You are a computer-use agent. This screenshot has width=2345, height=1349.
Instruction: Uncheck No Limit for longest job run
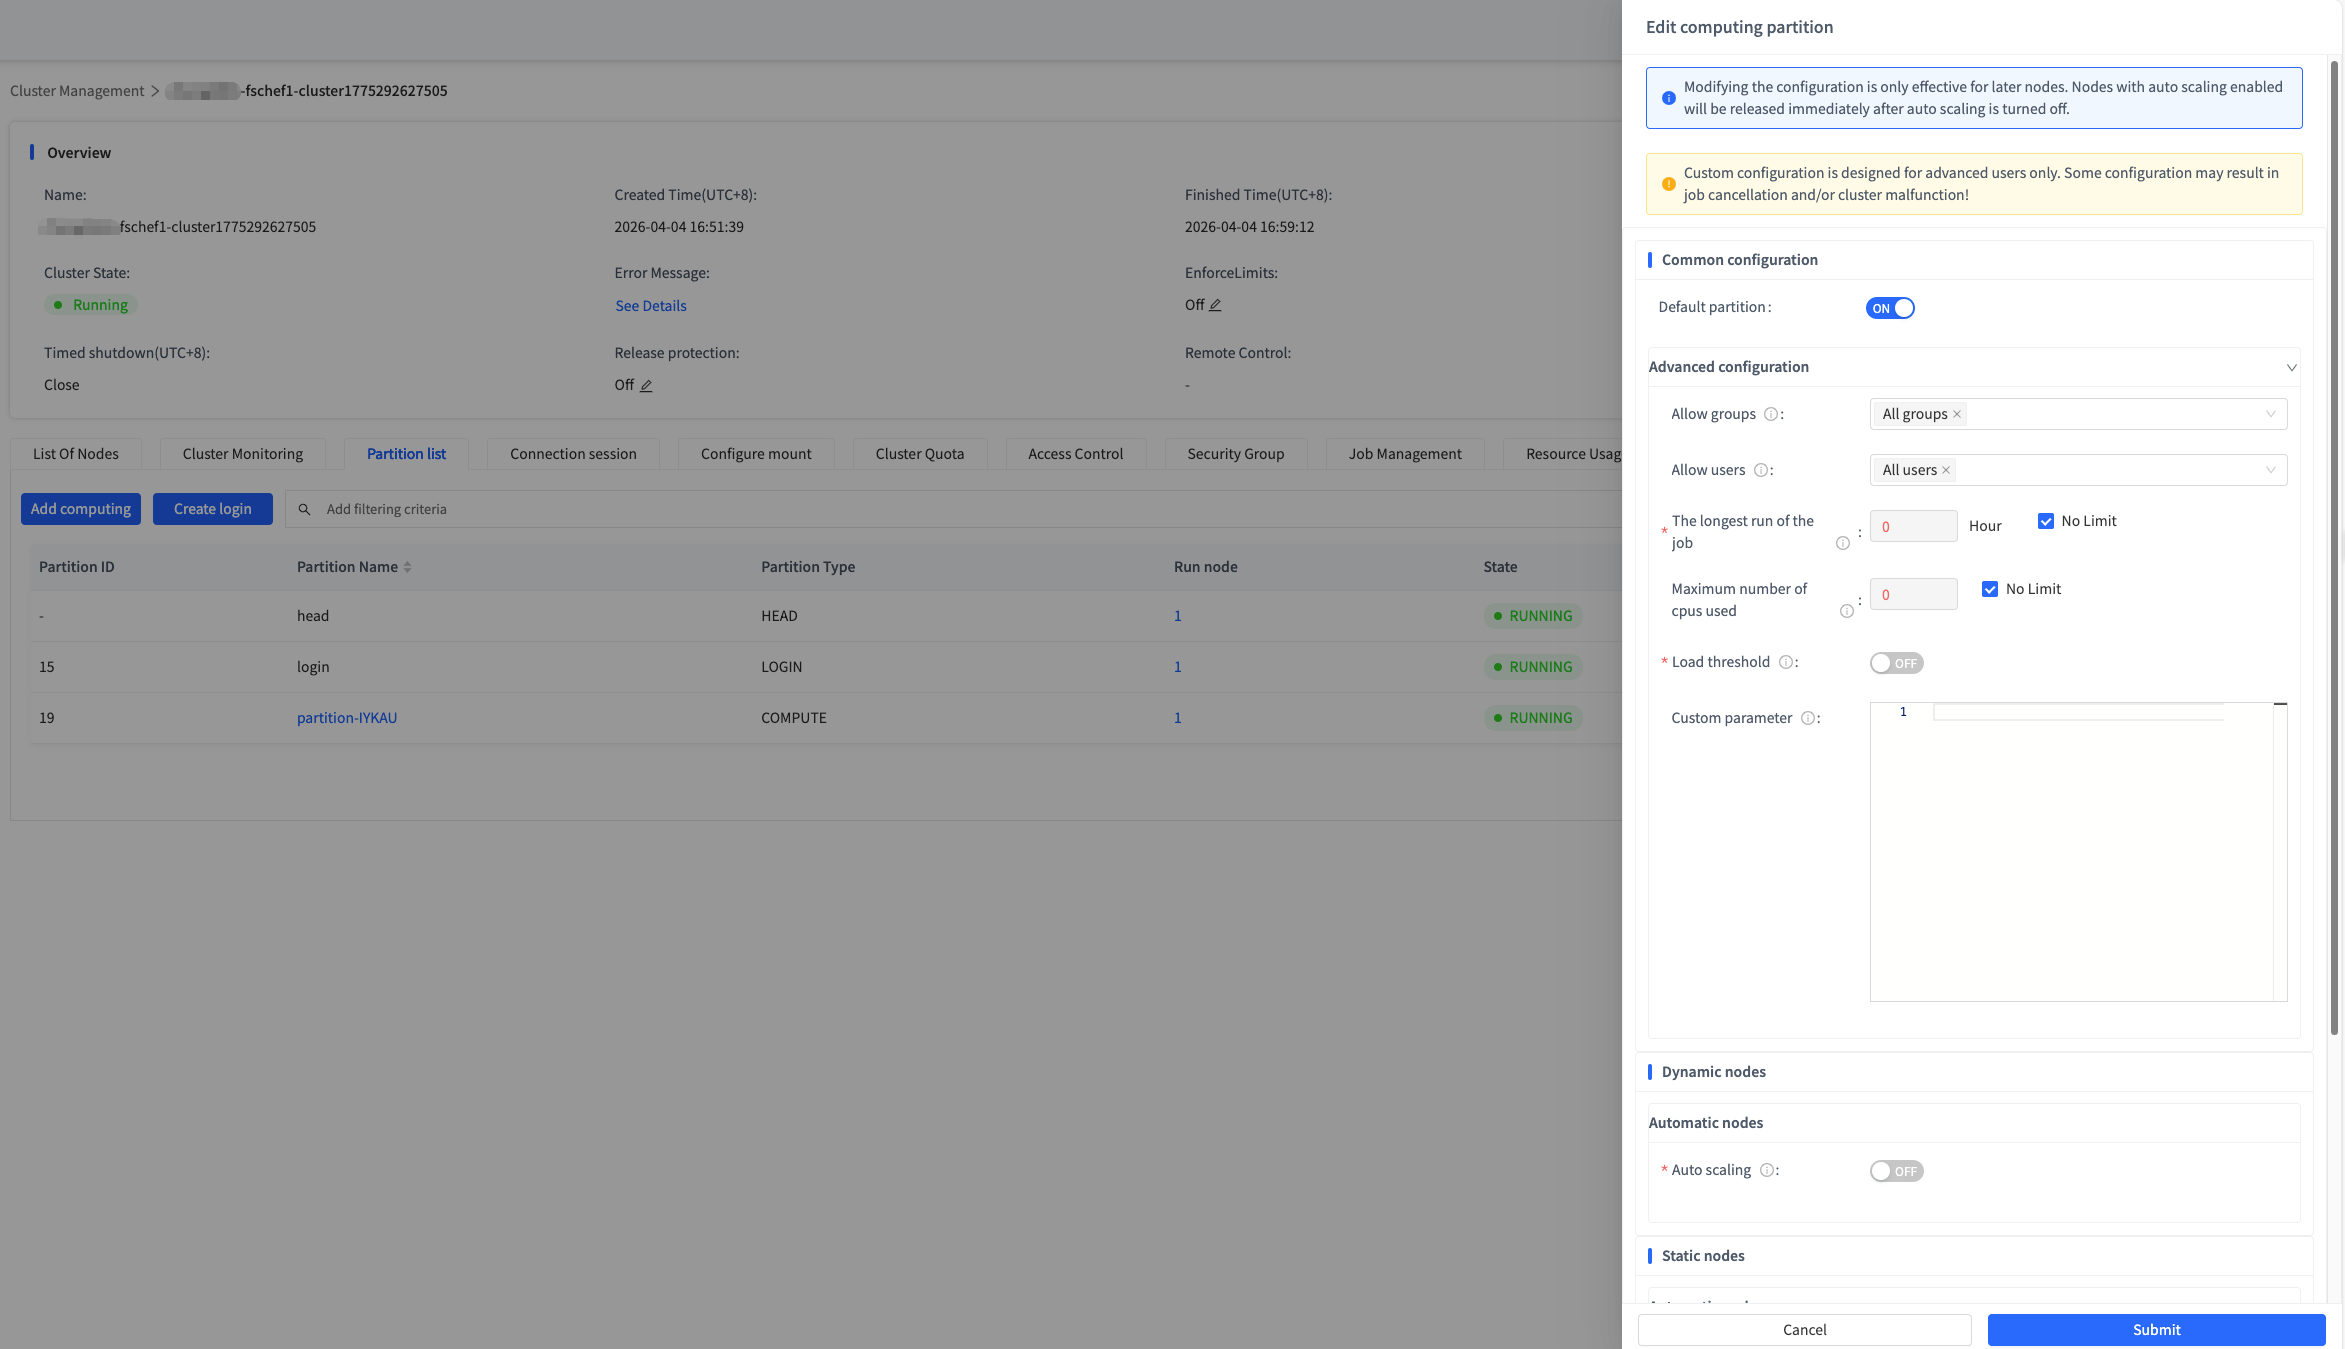coord(2045,521)
